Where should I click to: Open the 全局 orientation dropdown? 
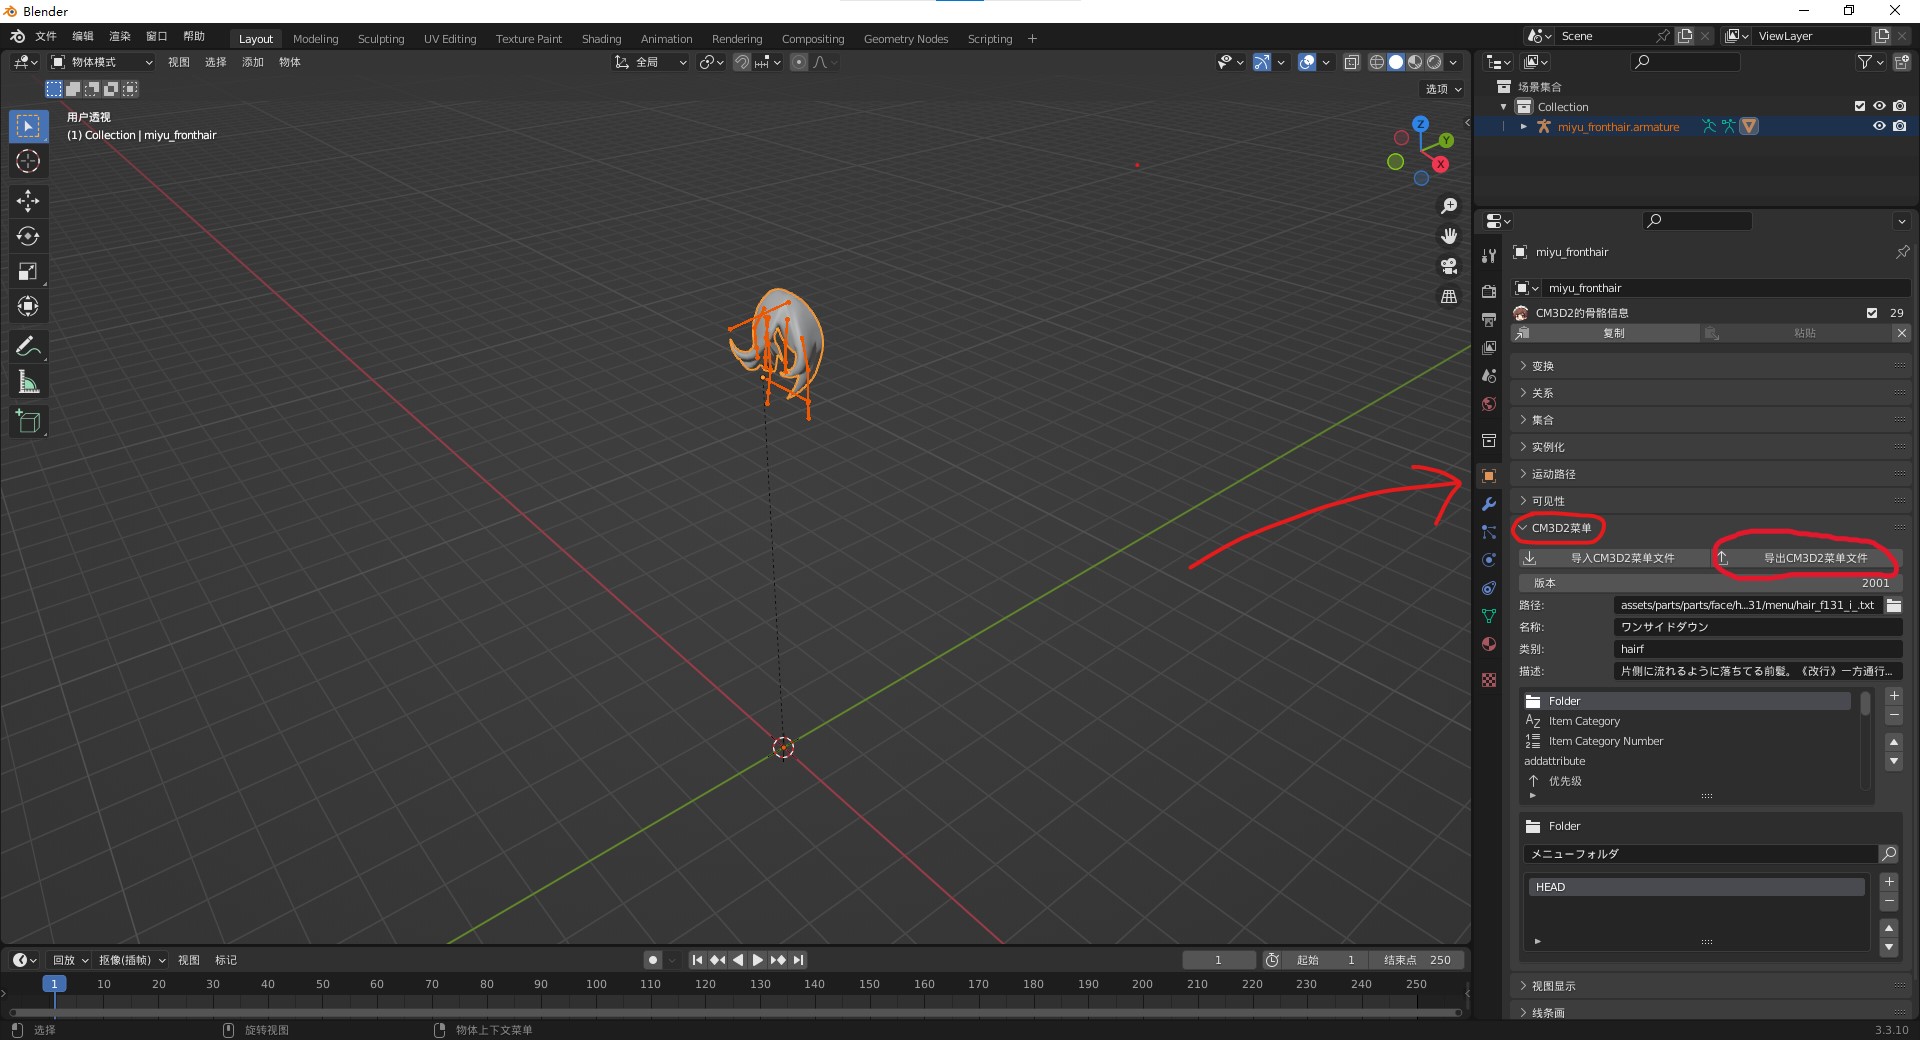pyautogui.click(x=650, y=62)
